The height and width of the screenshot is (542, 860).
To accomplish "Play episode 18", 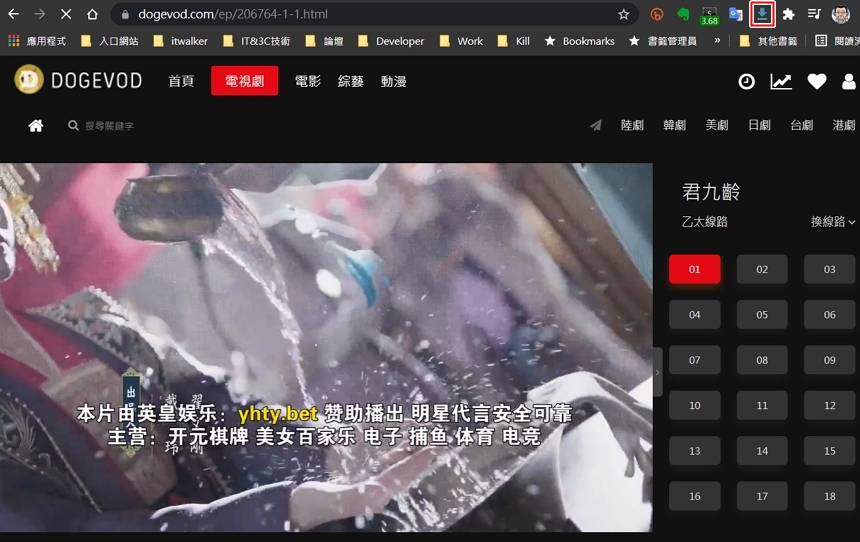I will coord(829,496).
